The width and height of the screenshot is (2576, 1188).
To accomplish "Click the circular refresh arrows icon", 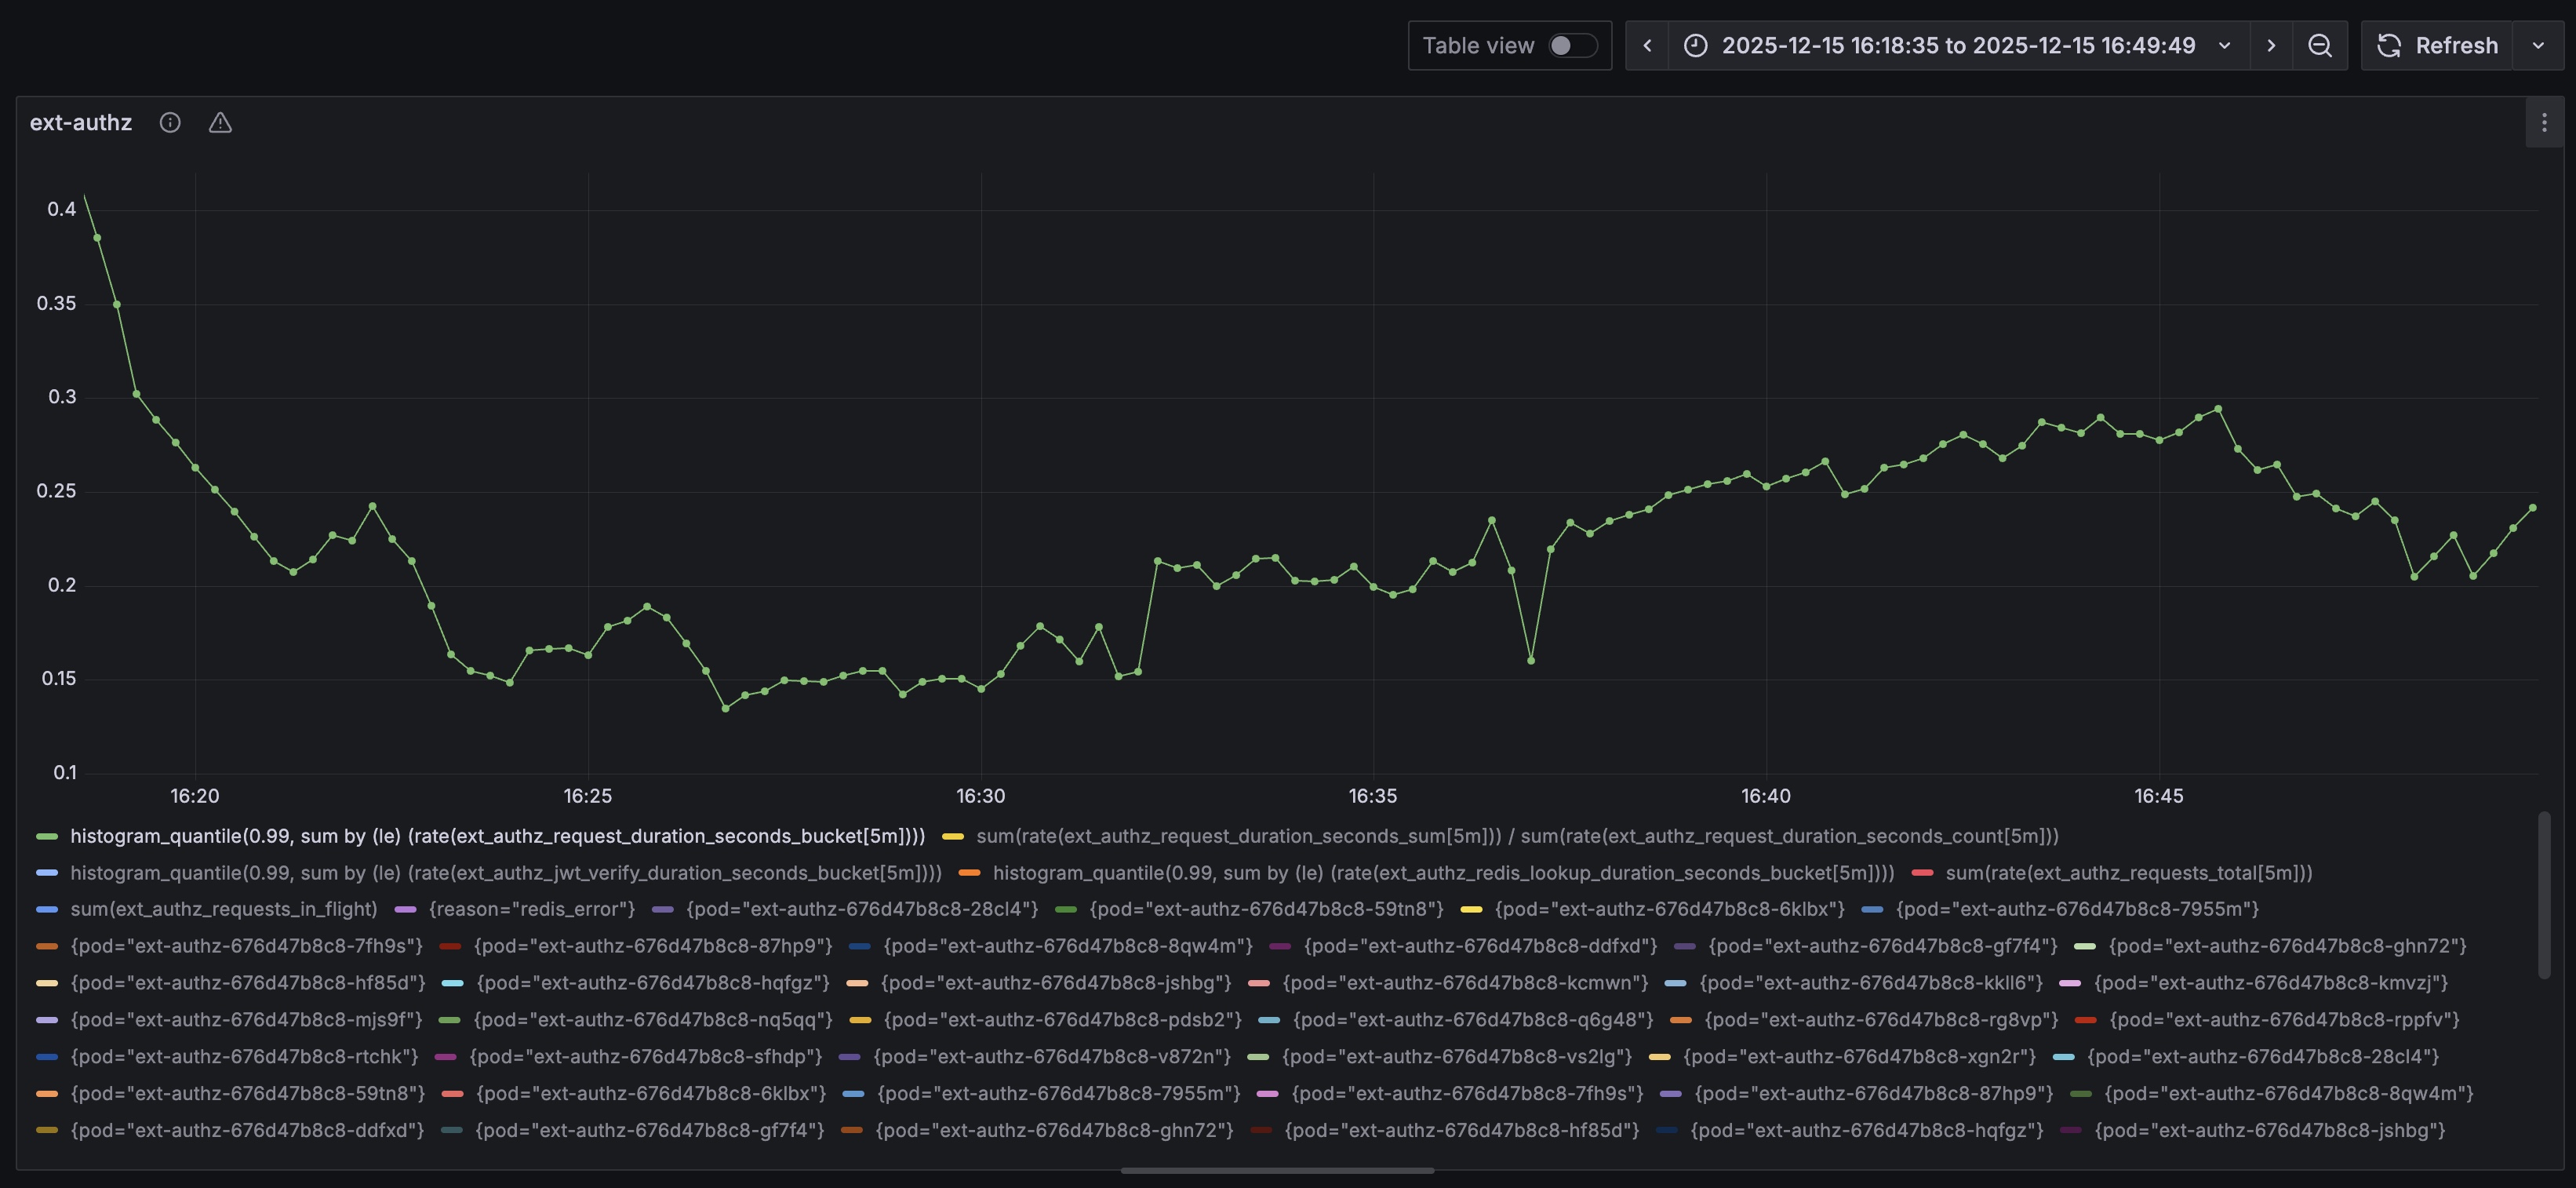I will [2389, 45].
